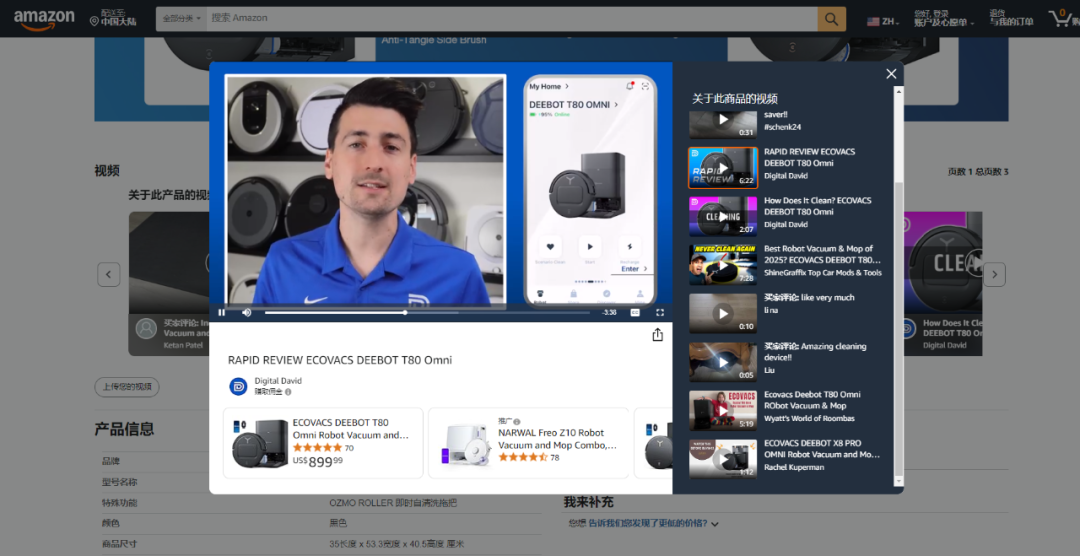Click the 78 ratings count for NARWAL
Screen dimensions: 1080x556
[554, 457]
